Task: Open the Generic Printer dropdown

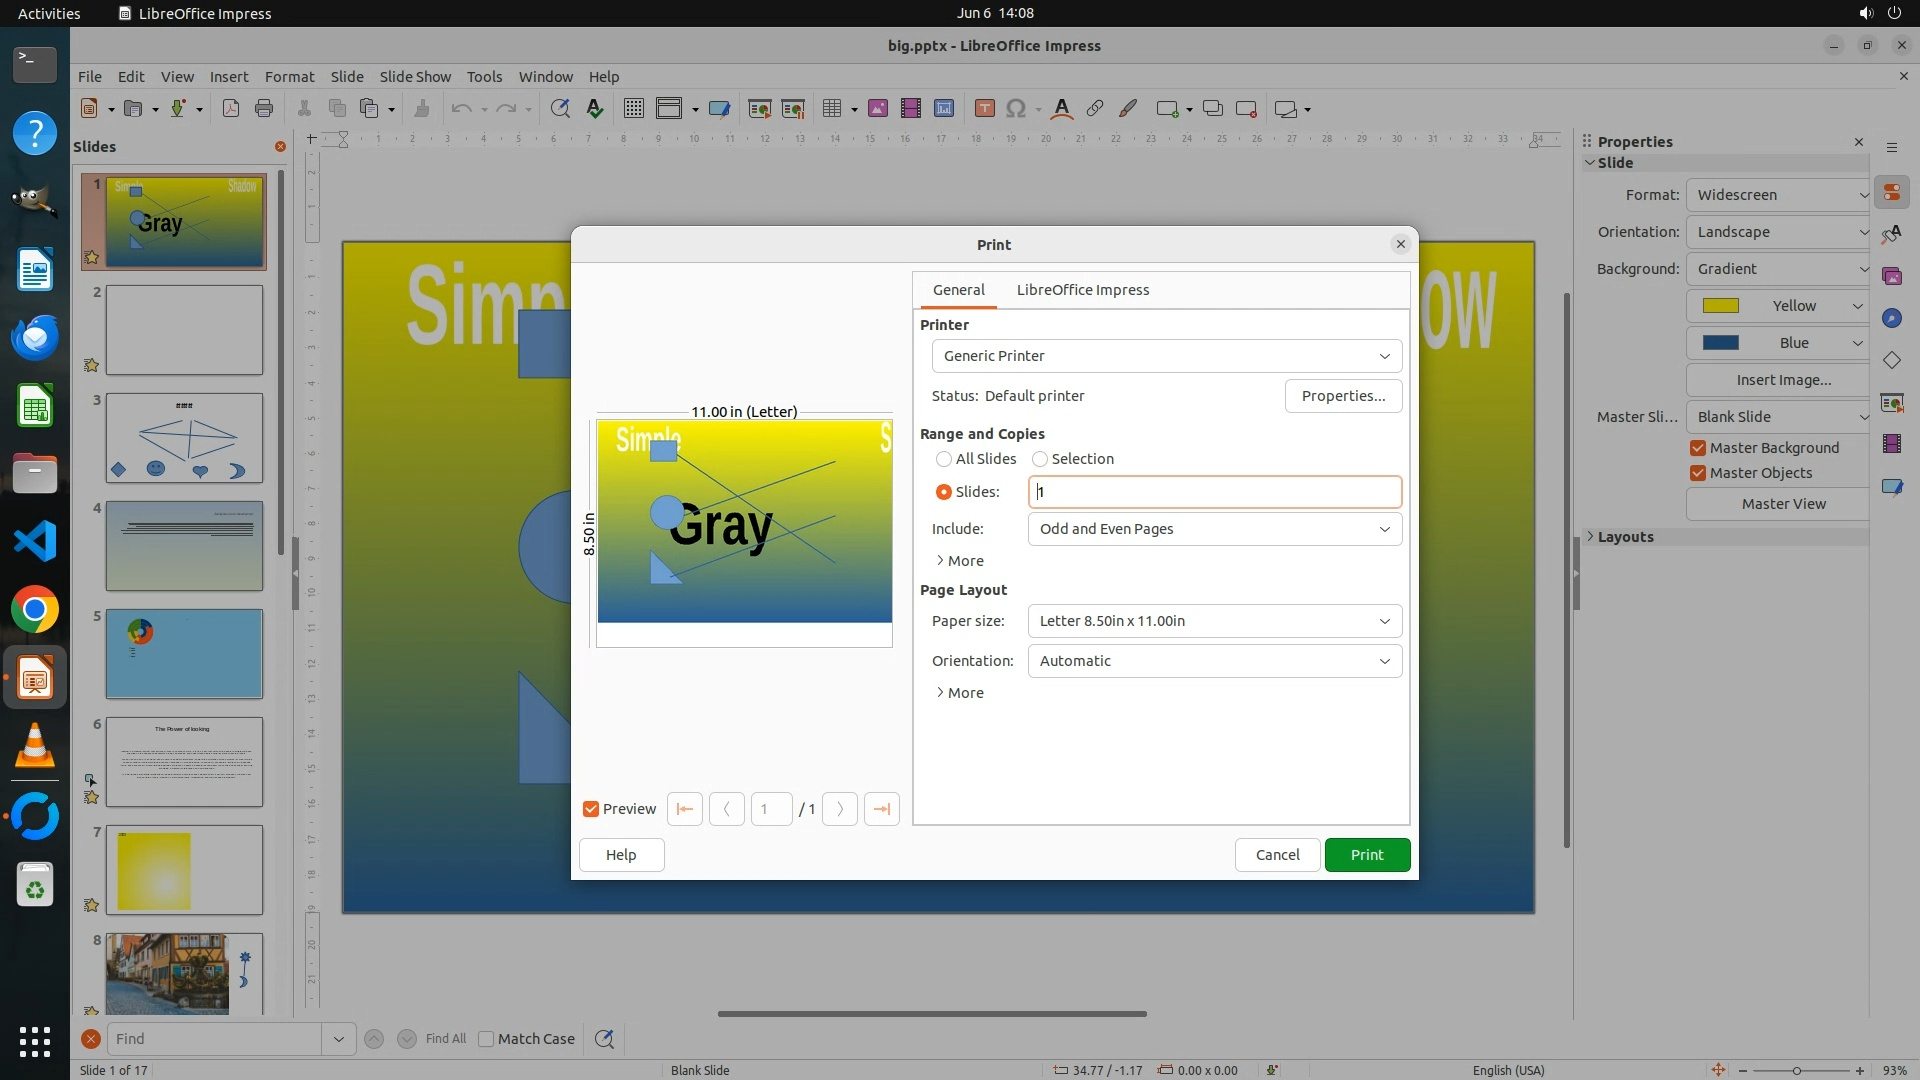Action: click(1166, 356)
